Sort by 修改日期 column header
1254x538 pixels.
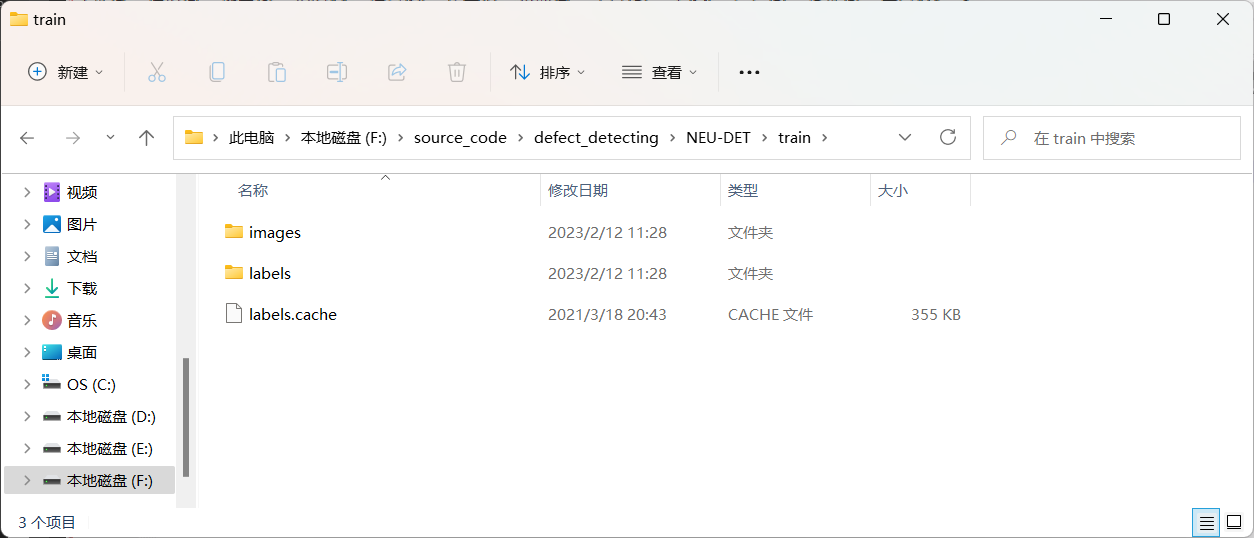pos(578,190)
